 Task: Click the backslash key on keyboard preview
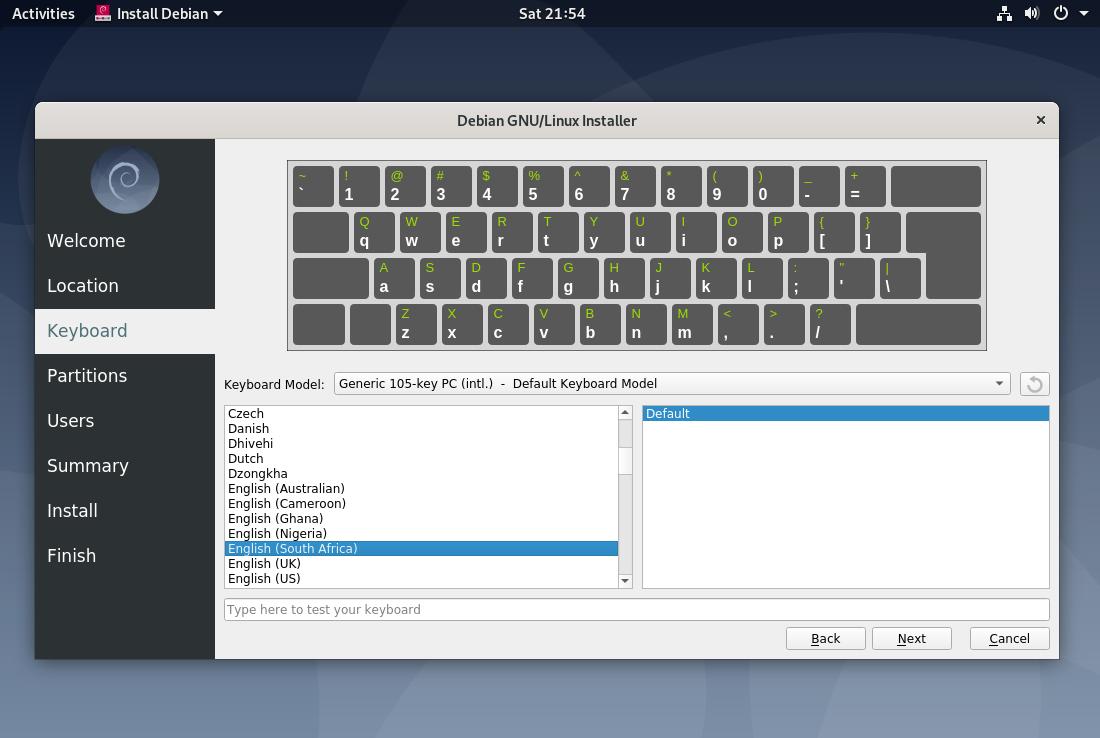[x=900, y=279]
